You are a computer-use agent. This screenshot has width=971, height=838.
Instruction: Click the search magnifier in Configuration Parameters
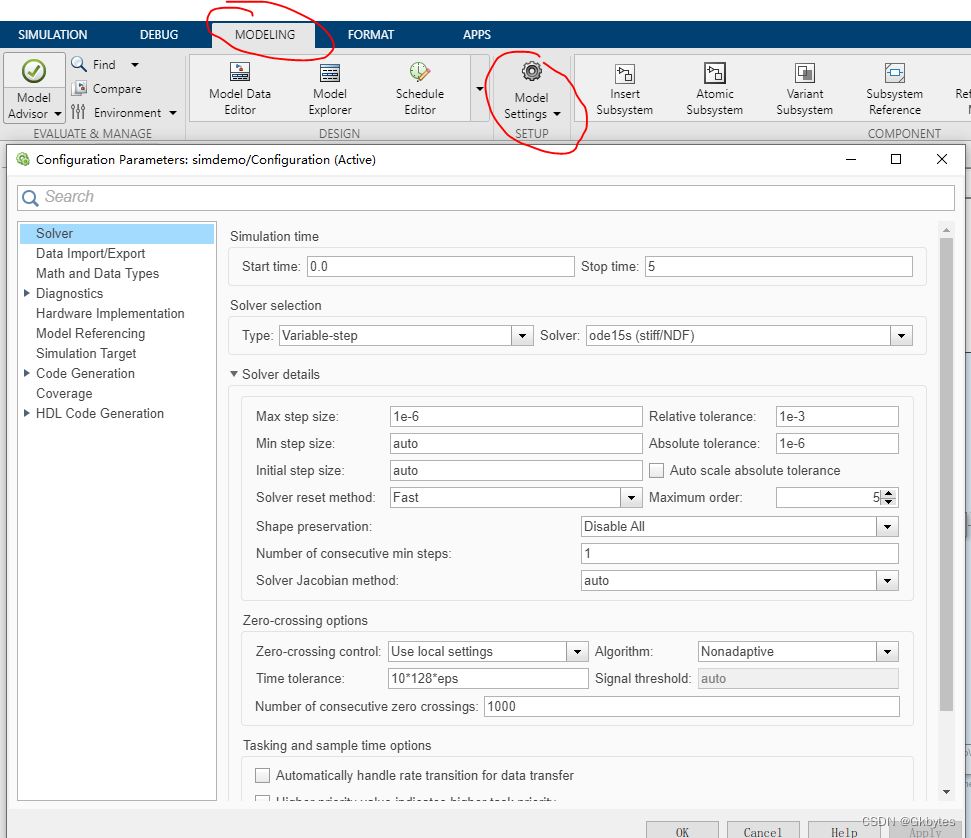30,198
